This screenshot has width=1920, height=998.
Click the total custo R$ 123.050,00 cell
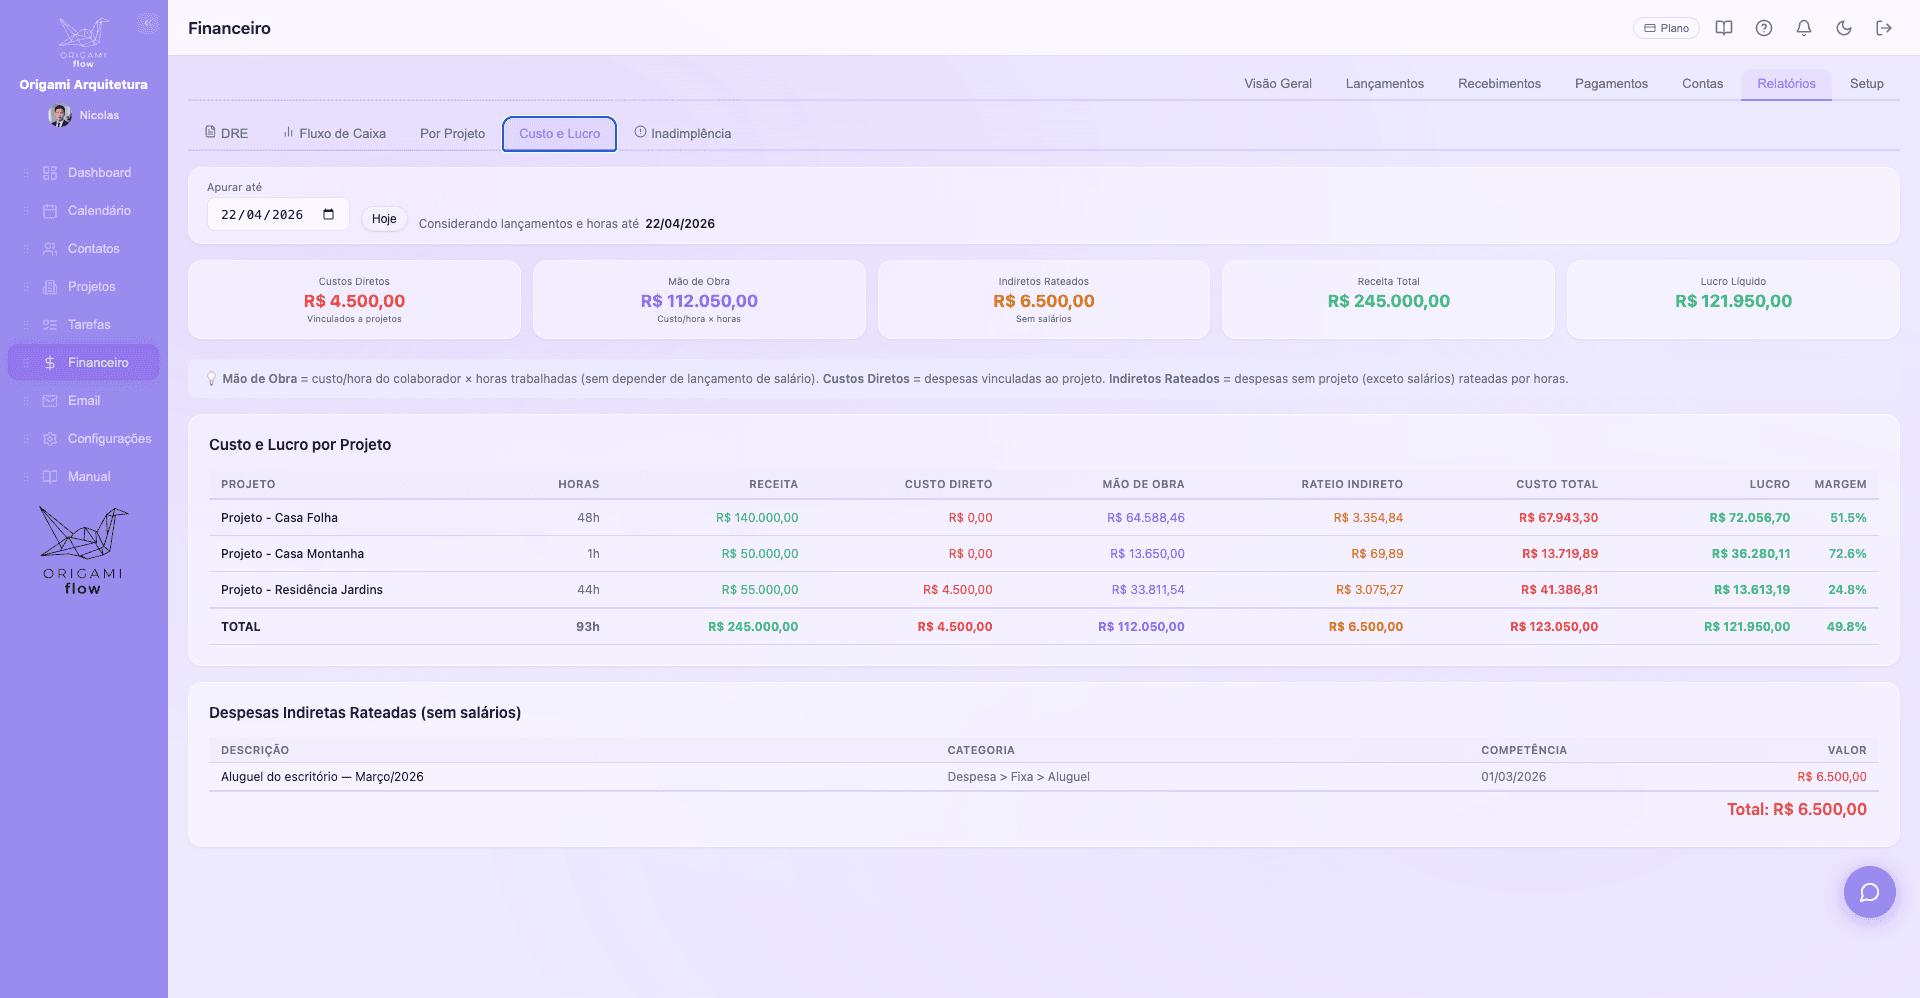[1553, 627]
